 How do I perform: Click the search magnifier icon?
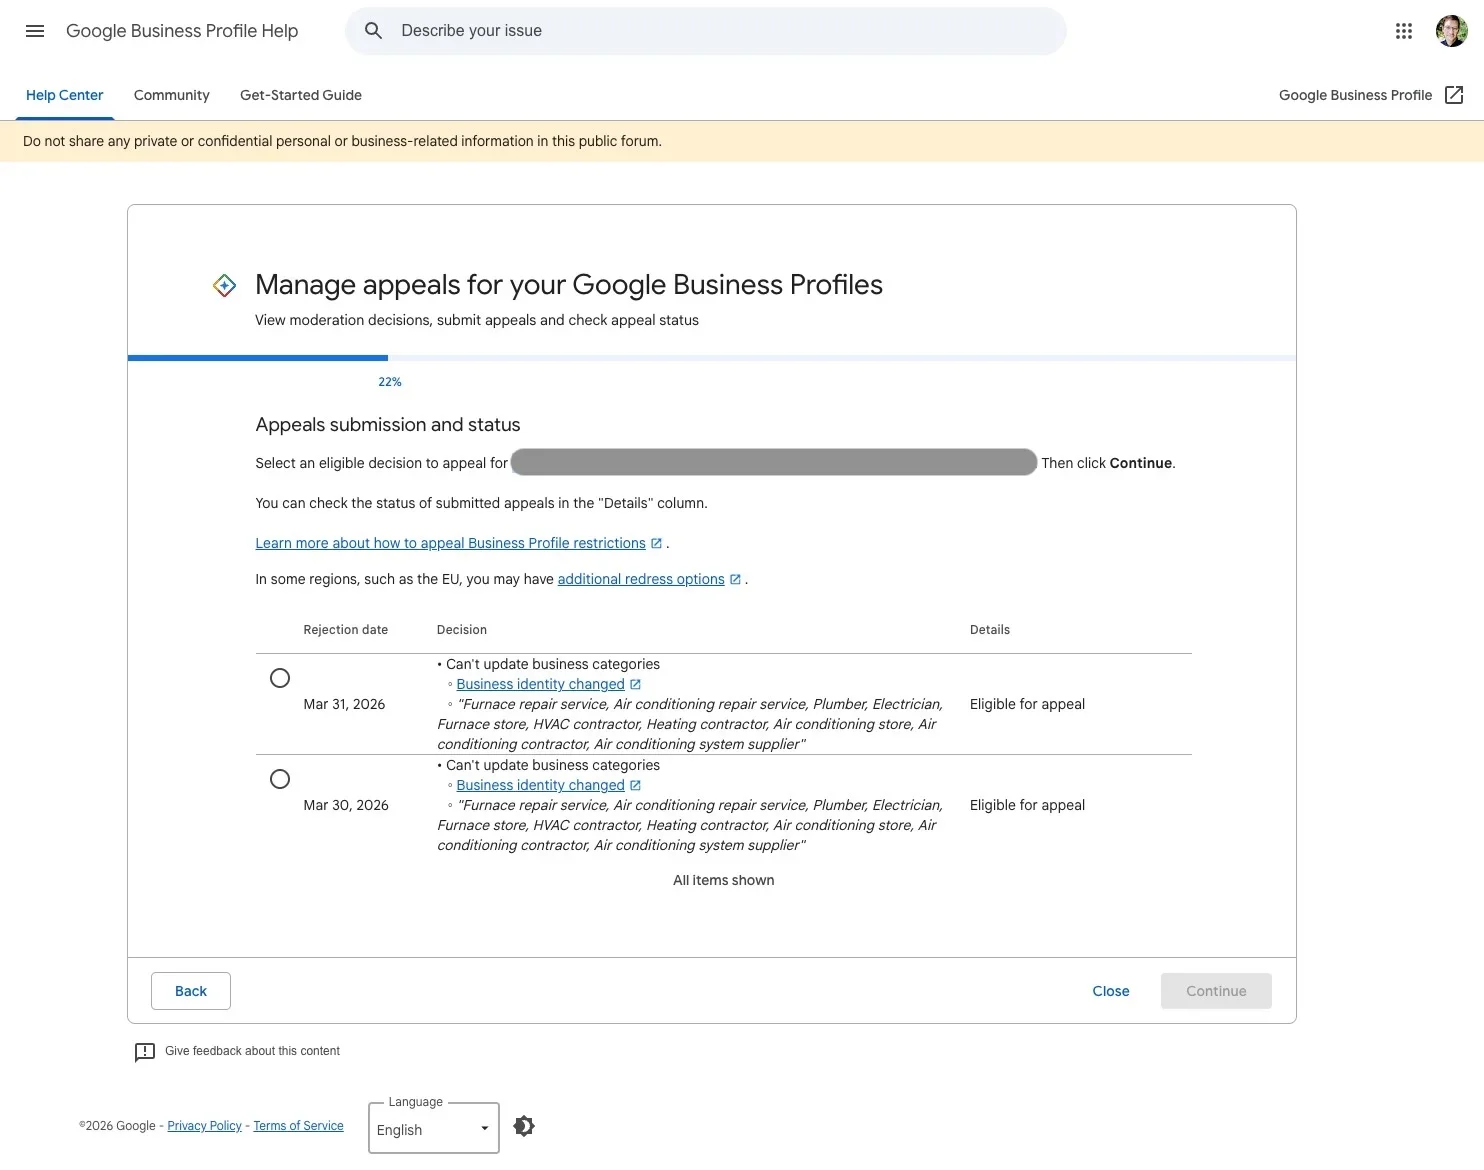point(373,31)
